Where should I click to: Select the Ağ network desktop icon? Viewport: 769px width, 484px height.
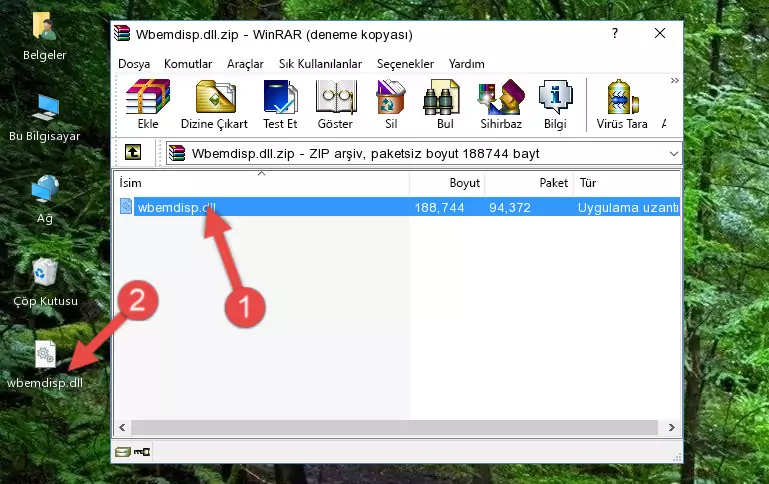click(45, 200)
